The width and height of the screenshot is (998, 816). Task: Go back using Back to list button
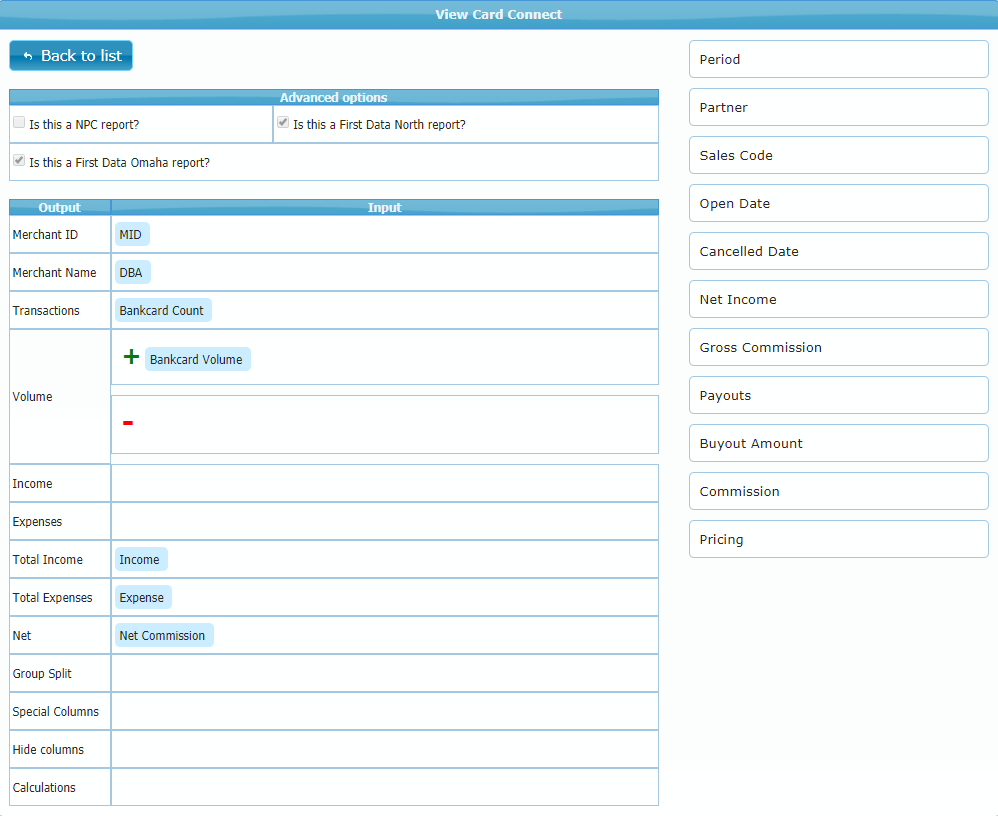71,56
